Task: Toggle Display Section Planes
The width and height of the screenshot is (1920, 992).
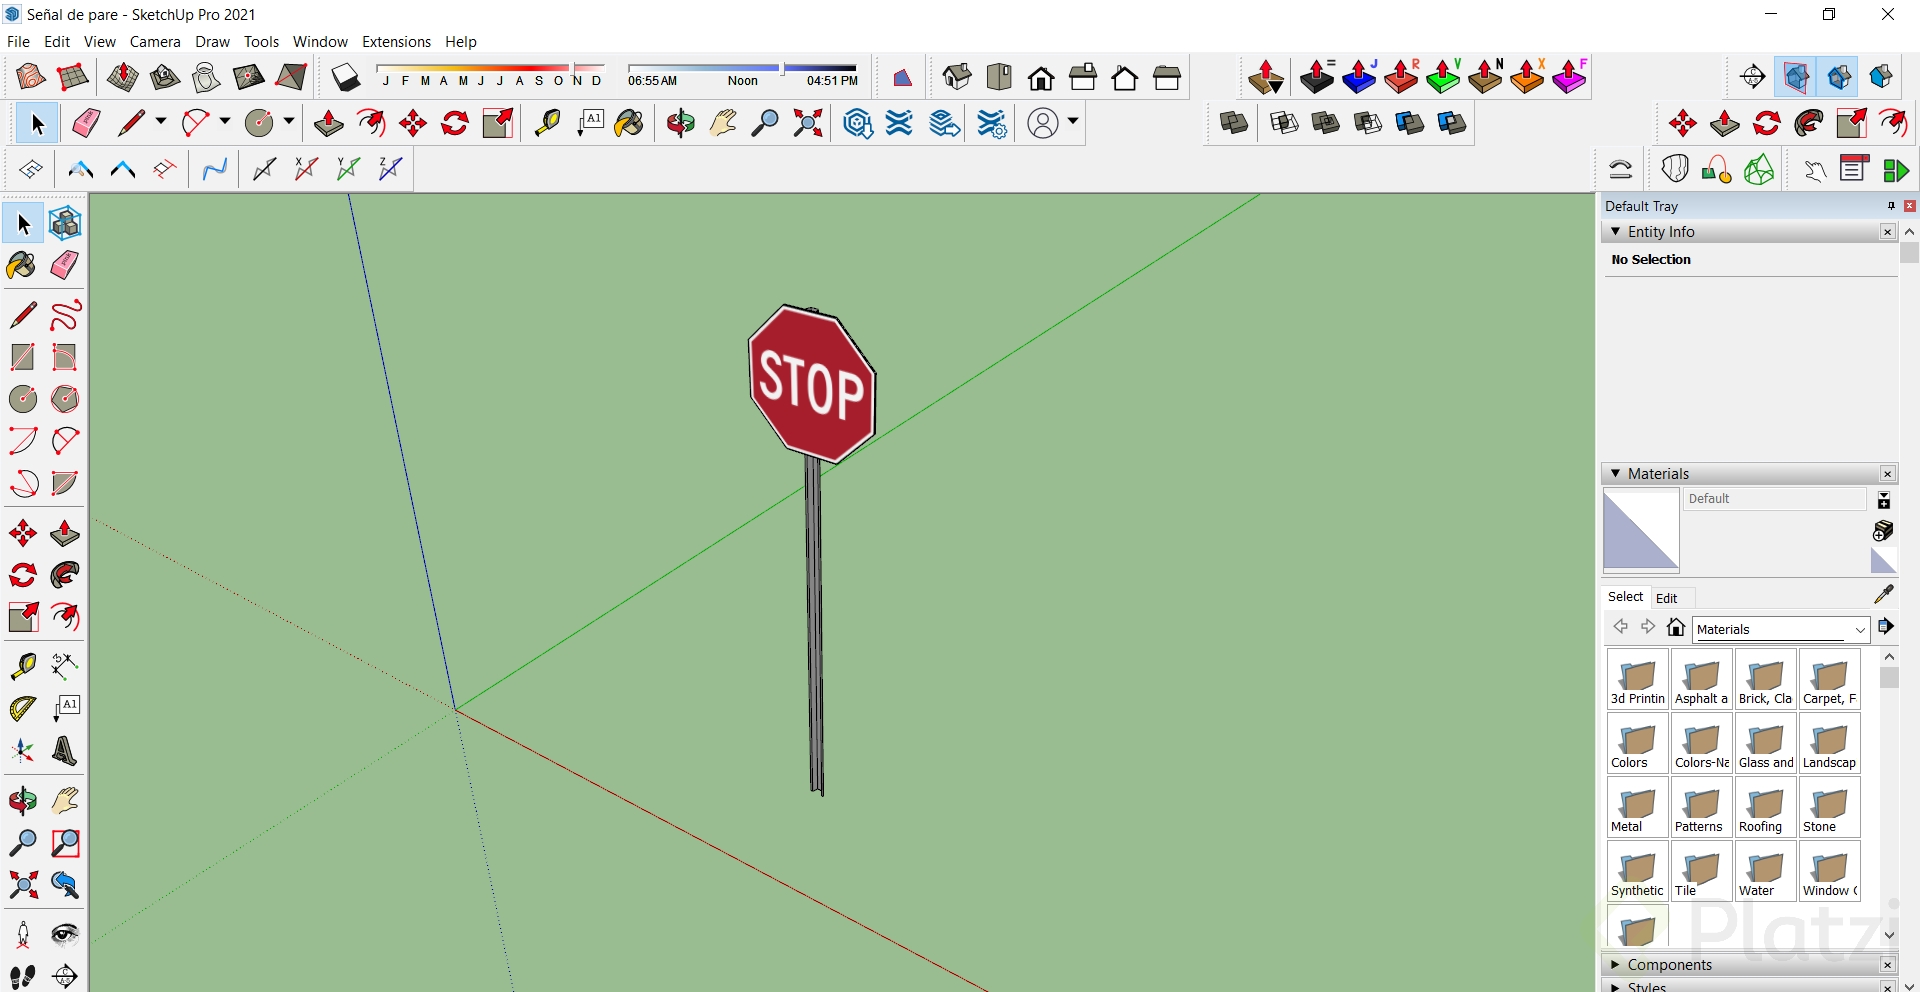Action: (1796, 77)
